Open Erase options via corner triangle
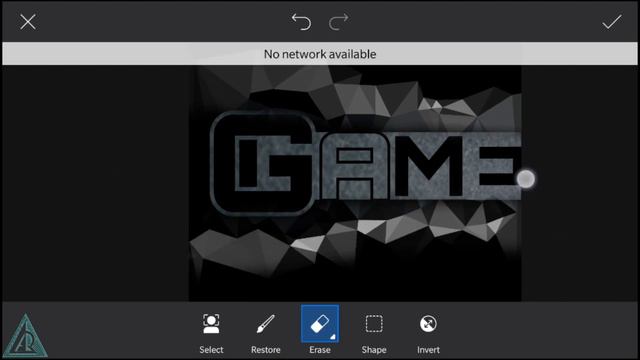This screenshot has width=640, height=360. click(333, 337)
